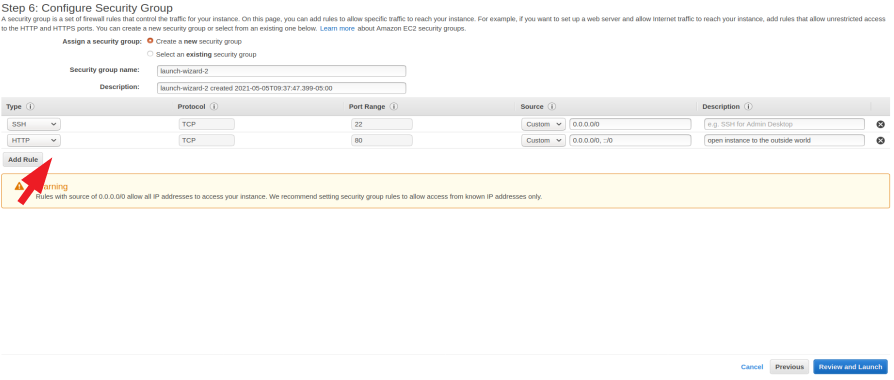Edit 'open instance to the outside world' description
894x380 pixels.
[785, 140]
